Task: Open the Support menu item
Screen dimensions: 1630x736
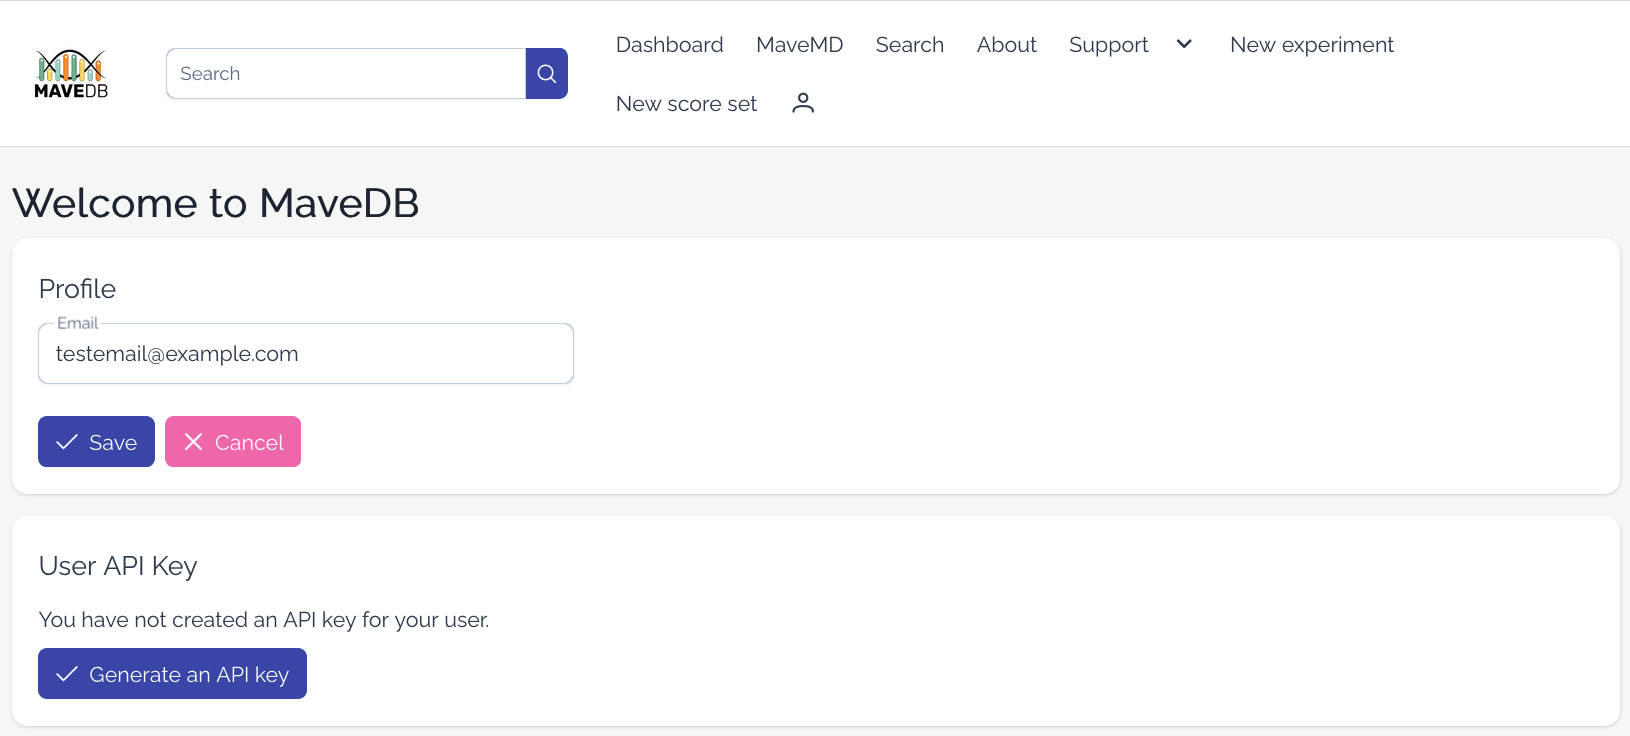Action: [1108, 45]
